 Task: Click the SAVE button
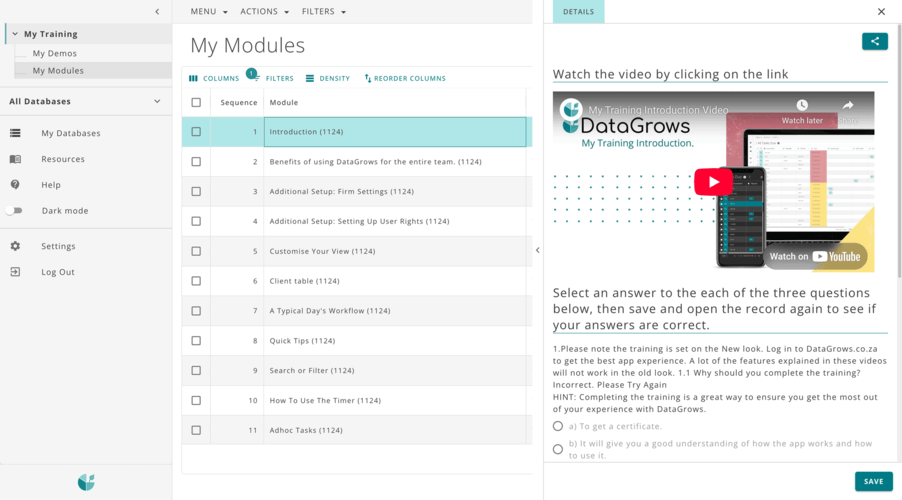click(873, 481)
